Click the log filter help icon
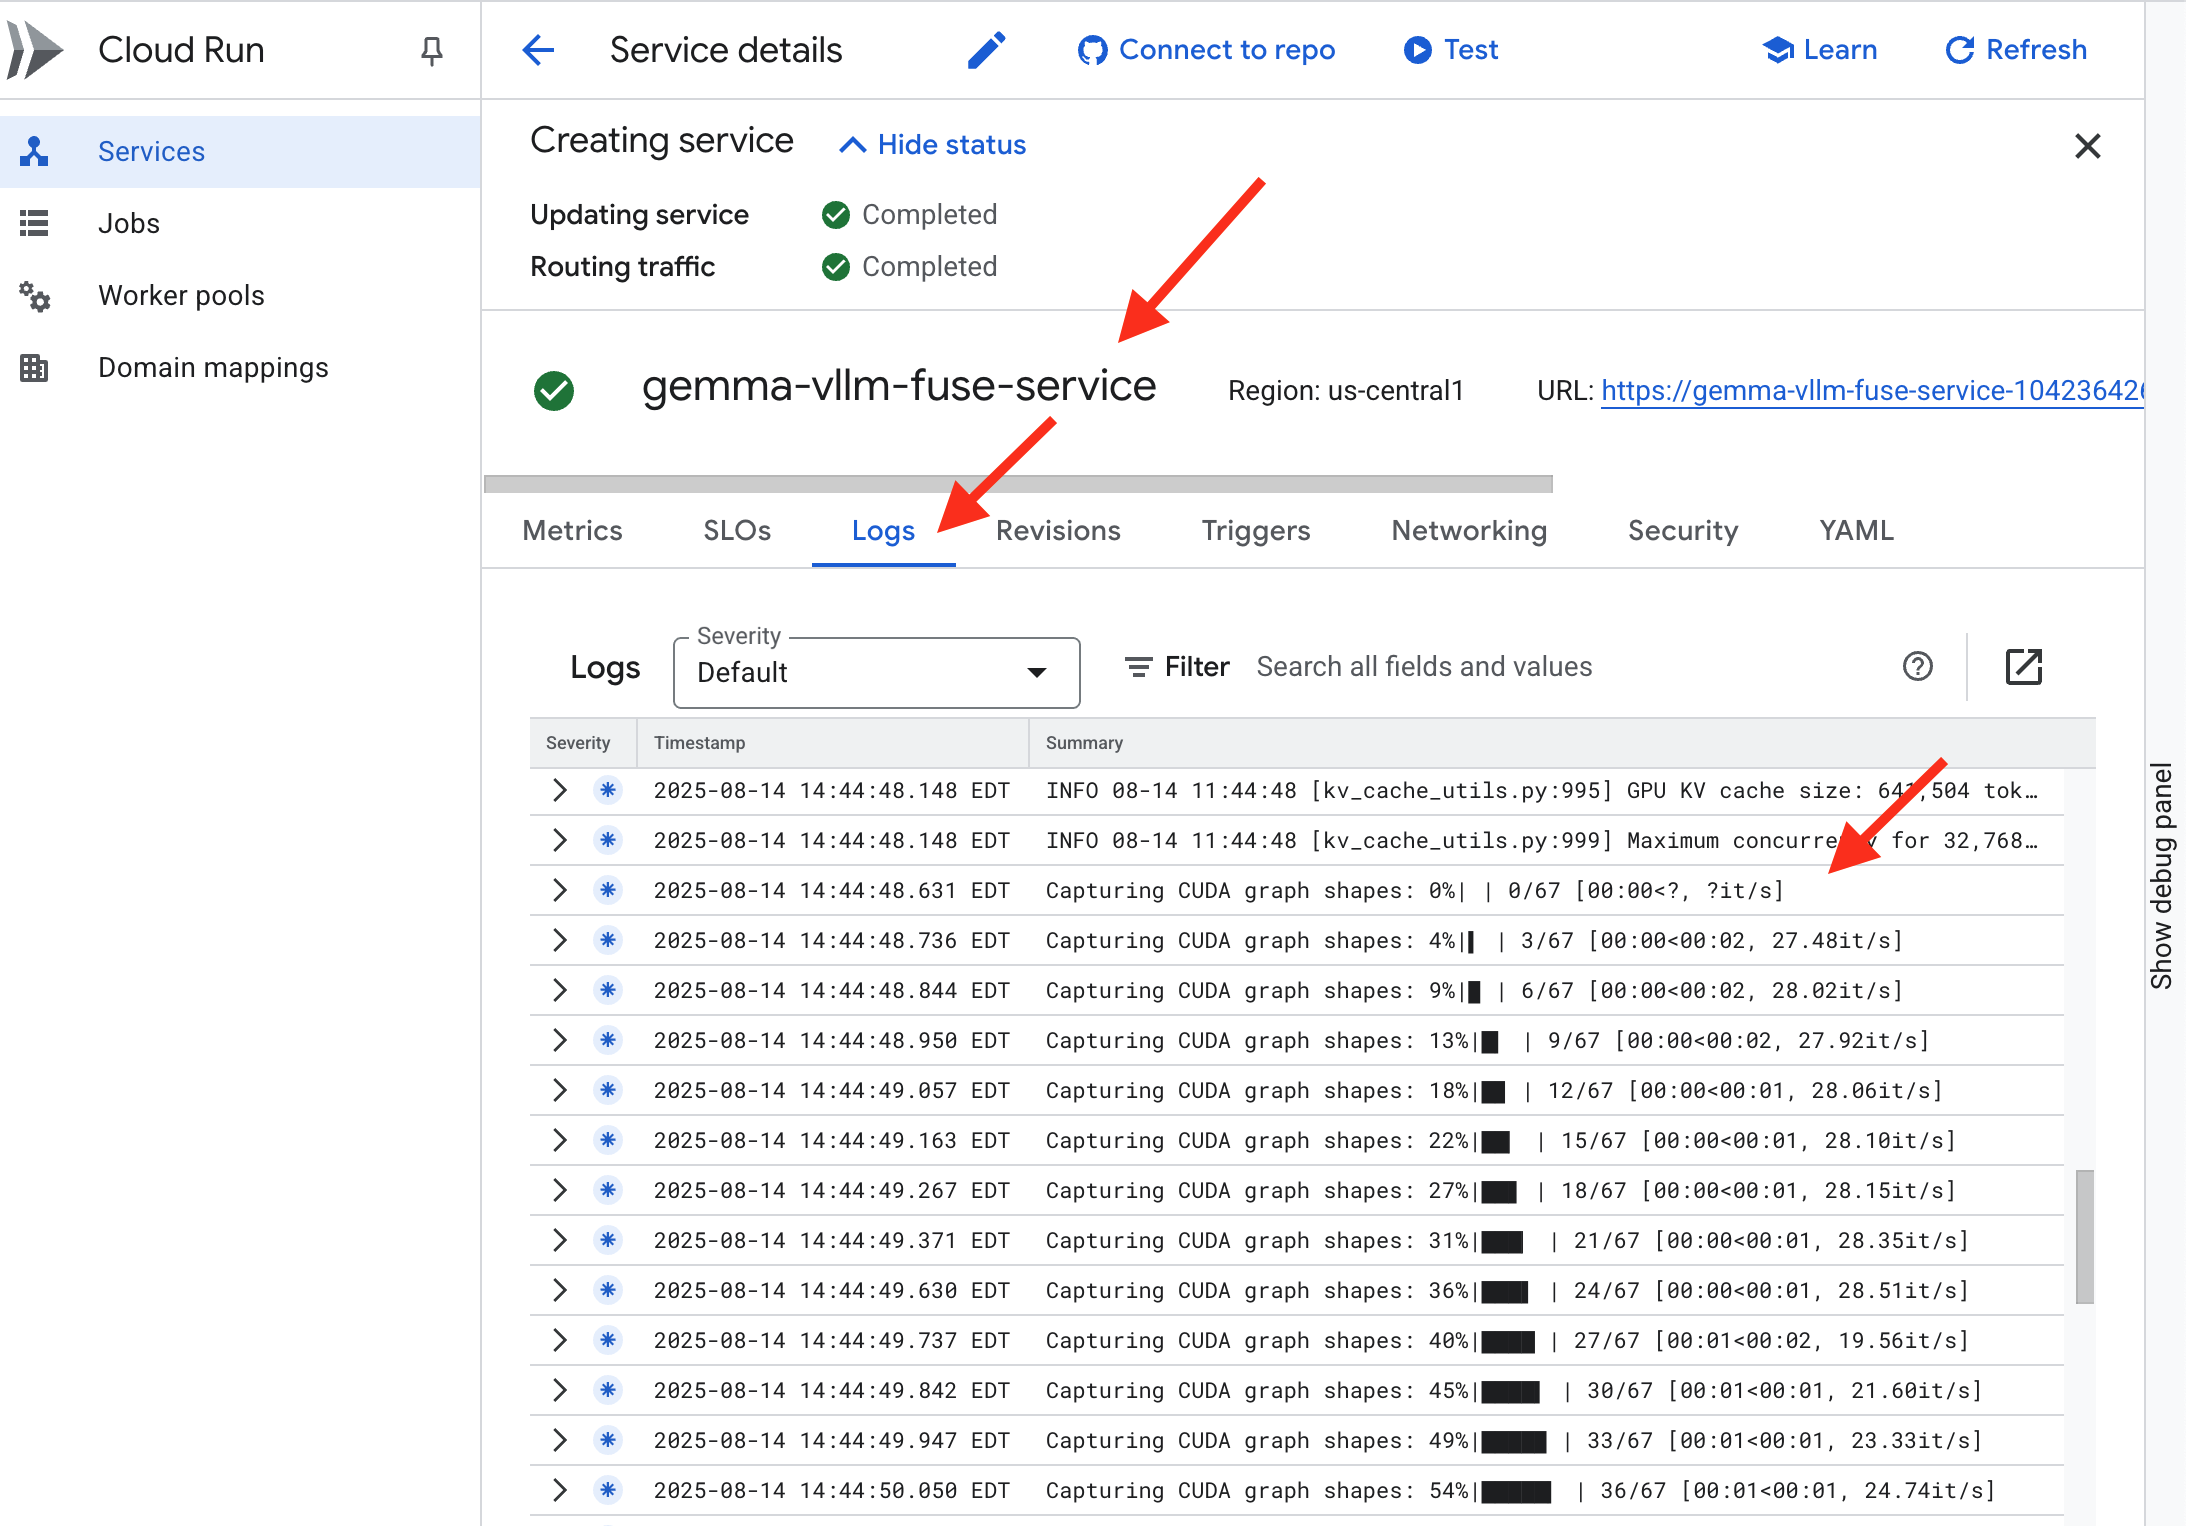Image resolution: width=2186 pixels, height=1526 pixels. [x=1917, y=667]
